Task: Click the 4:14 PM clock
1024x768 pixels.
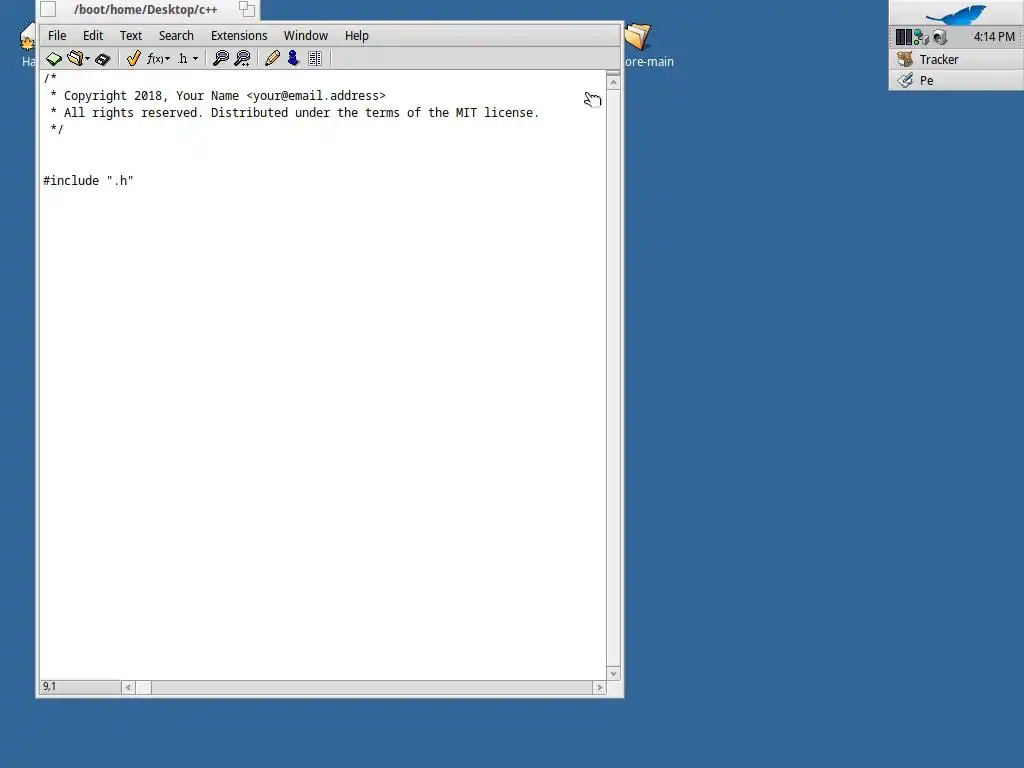Action: pos(994,37)
